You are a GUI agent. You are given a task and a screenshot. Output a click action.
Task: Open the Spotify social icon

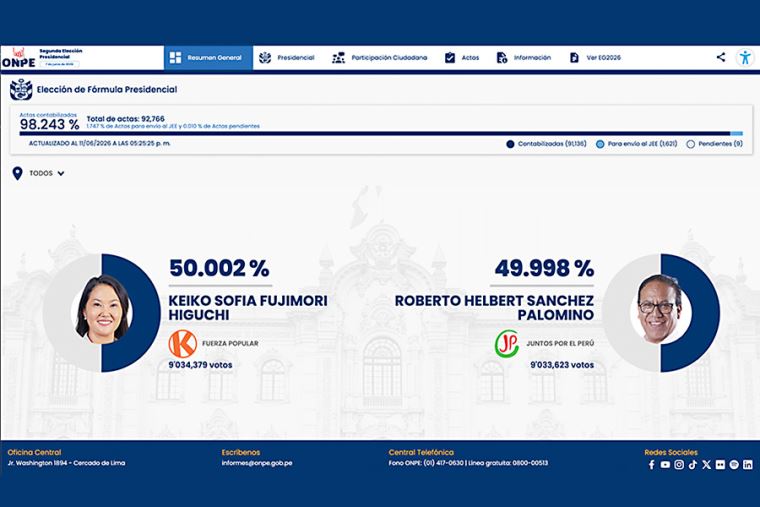tap(734, 464)
